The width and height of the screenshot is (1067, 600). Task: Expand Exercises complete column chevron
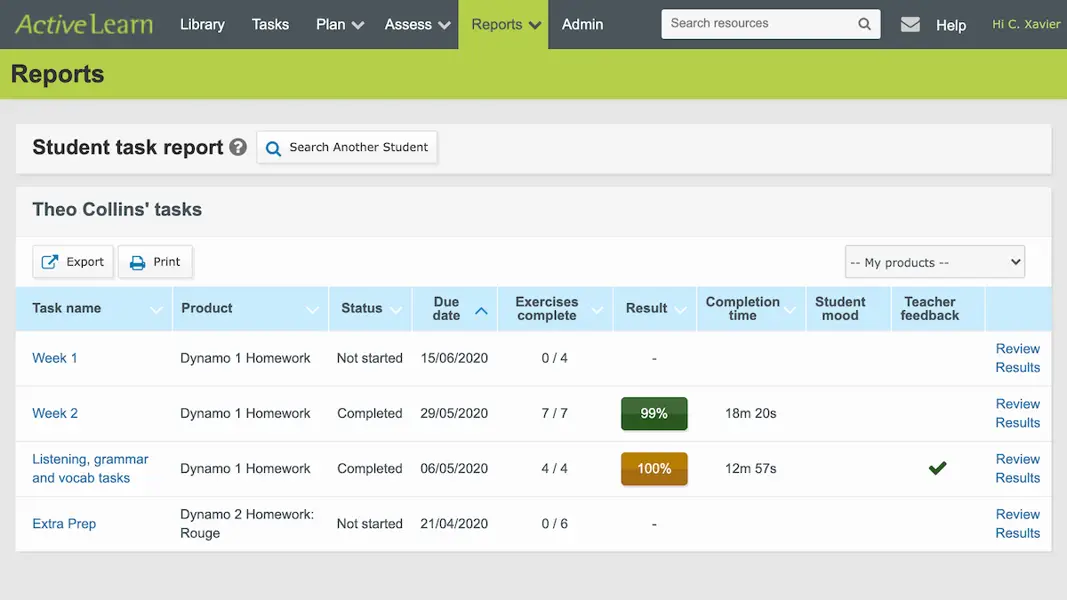[x=597, y=310]
